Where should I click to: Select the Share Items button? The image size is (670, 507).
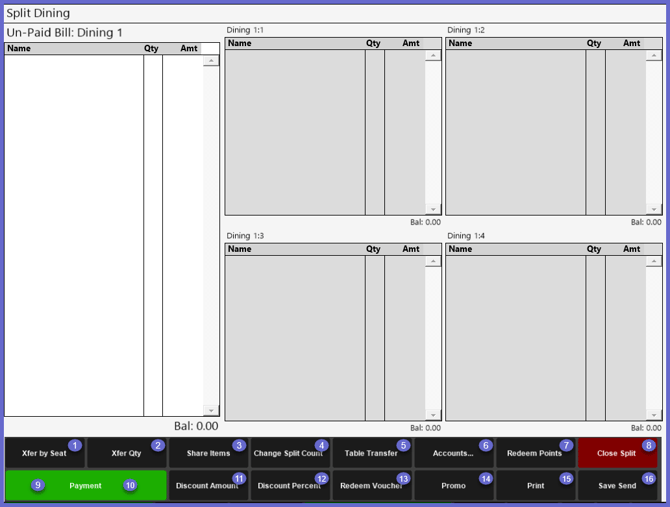click(x=208, y=453)
